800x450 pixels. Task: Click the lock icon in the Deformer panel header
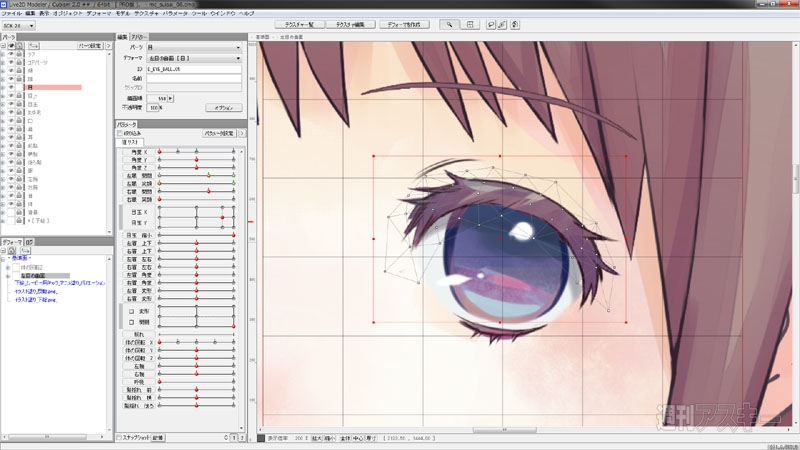tap(12, 251)
